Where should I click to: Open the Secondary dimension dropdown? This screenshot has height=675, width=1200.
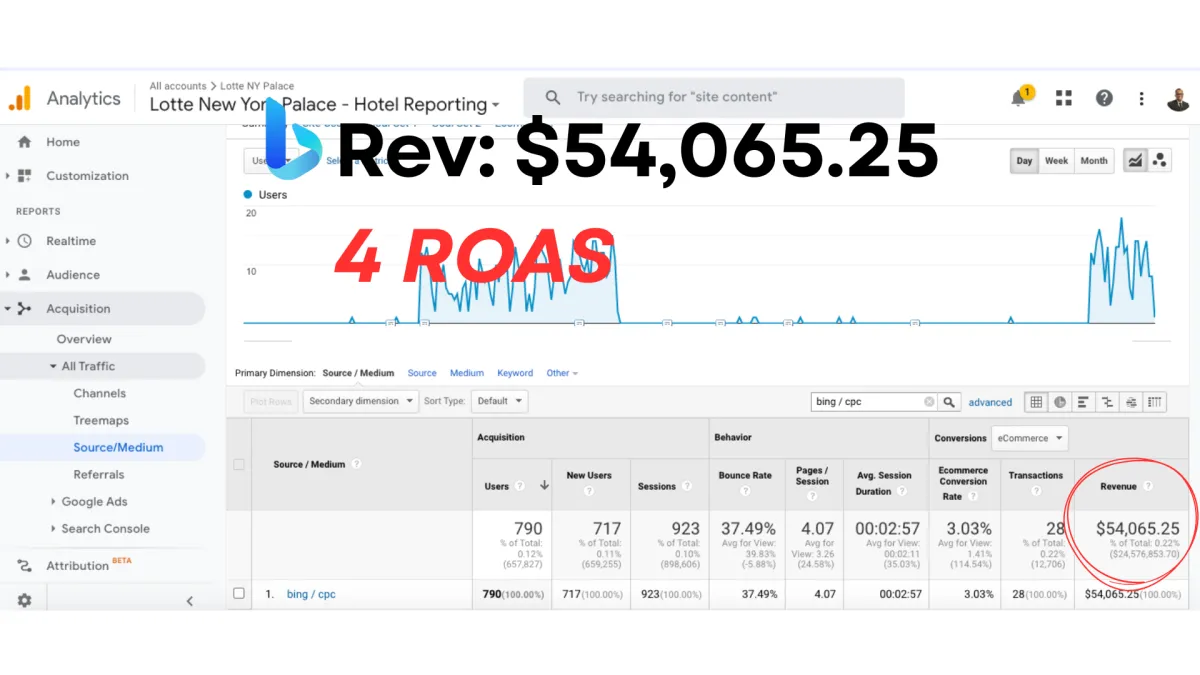pyautogui.click(x=361, y=401)
